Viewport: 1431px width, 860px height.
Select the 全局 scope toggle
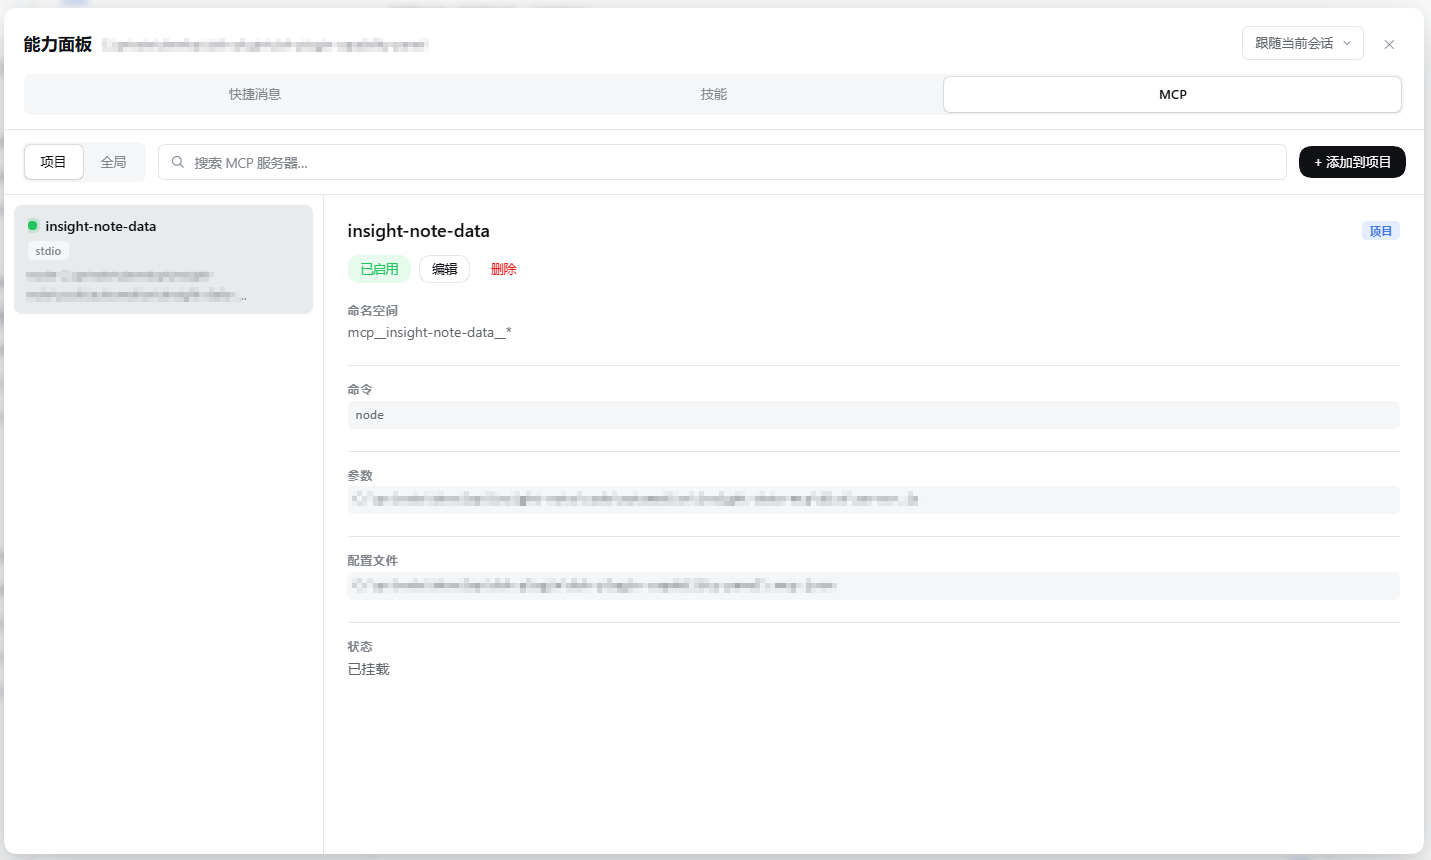[113, 162]
